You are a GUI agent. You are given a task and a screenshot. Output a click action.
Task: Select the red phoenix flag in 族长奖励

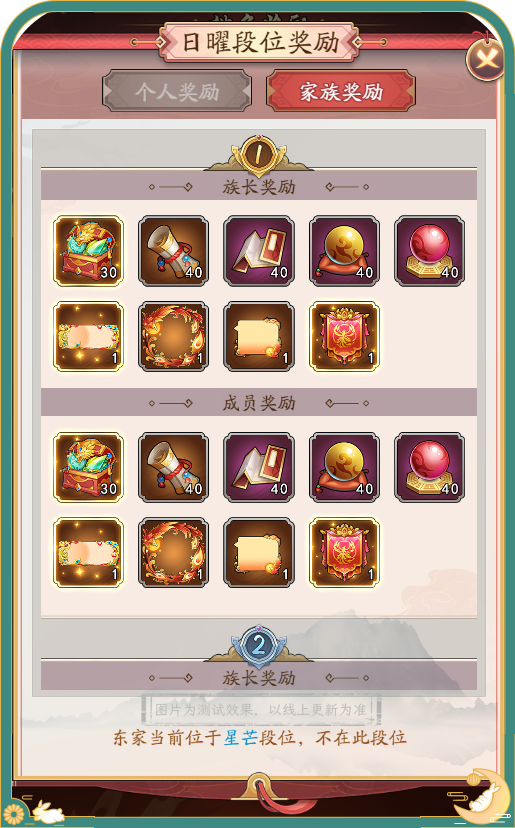[344, 336]
